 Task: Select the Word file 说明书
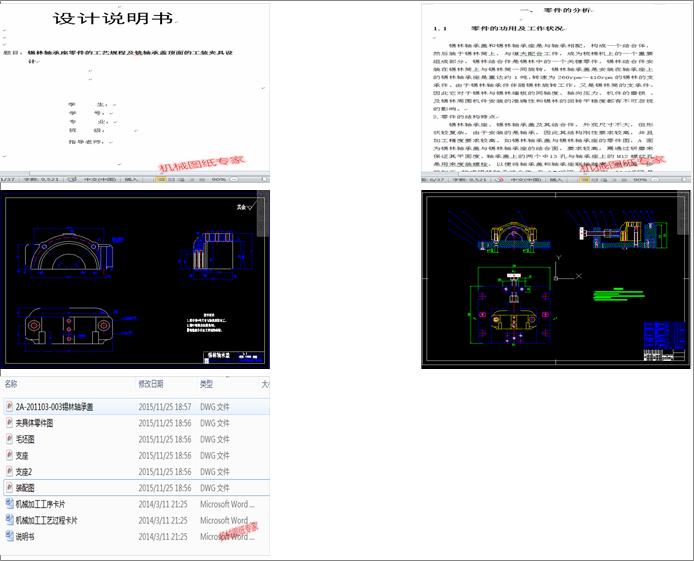[136, 536]
